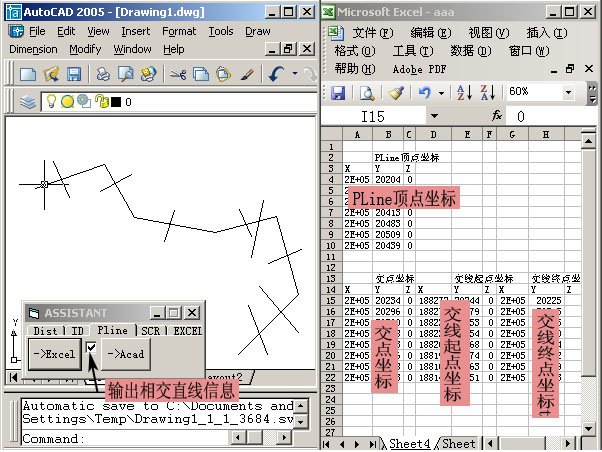Click the black layer color swatch
This screenshot has height=452, width=602.
pyautogui.click(x=115, y=102)
